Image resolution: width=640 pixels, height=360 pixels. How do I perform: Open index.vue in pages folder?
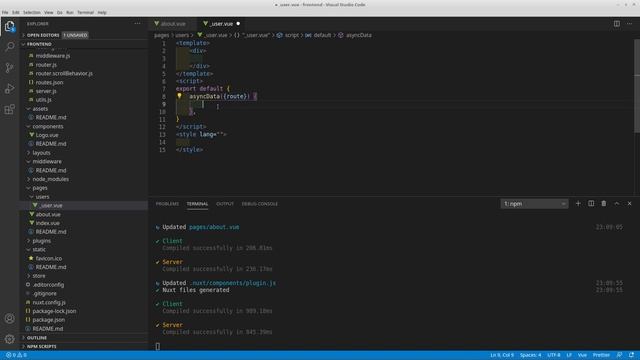(48, 223)
